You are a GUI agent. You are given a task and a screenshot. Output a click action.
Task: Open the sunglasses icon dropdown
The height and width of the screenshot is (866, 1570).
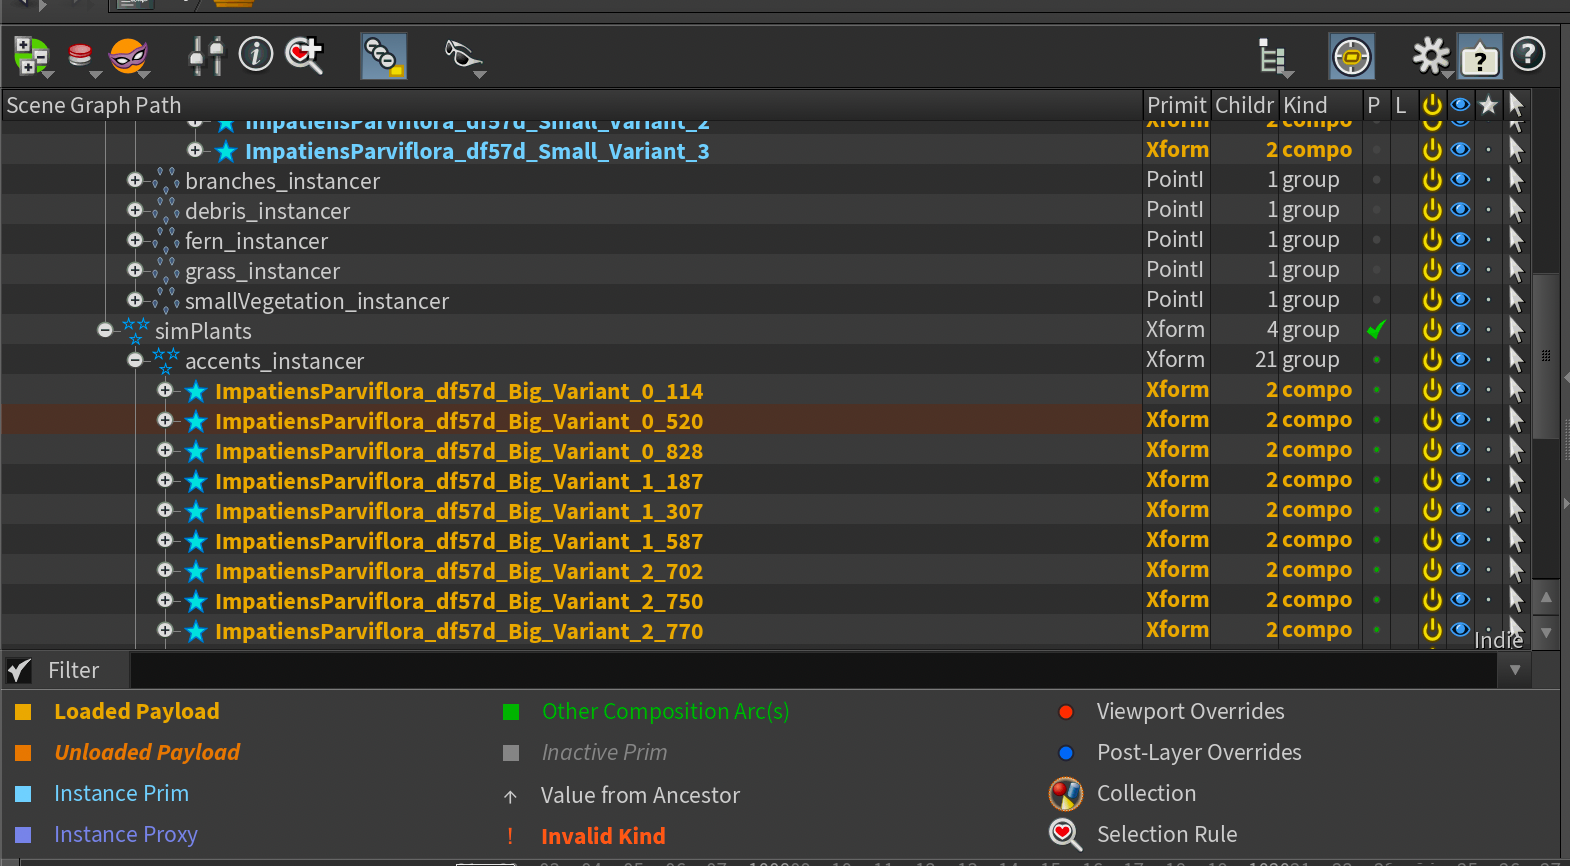pyautogui.click(x=464, y=57)
